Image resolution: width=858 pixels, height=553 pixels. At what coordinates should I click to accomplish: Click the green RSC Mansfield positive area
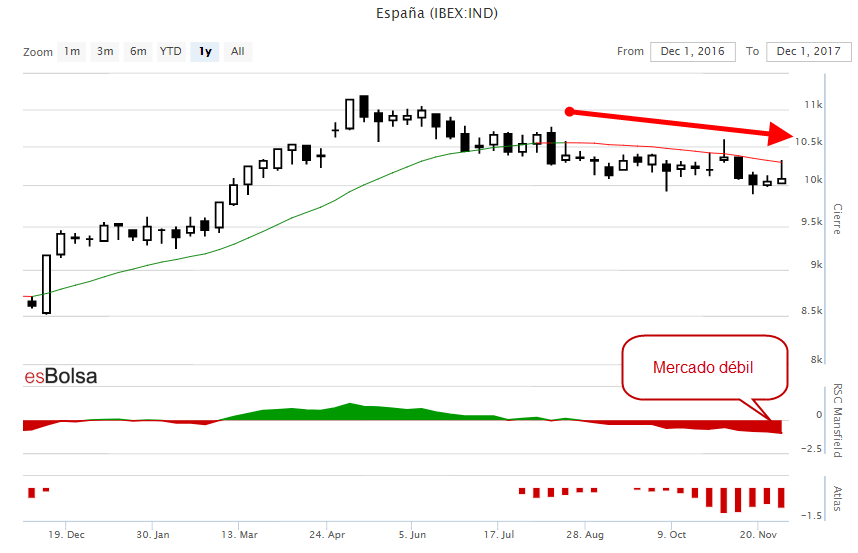pos(361,412)
